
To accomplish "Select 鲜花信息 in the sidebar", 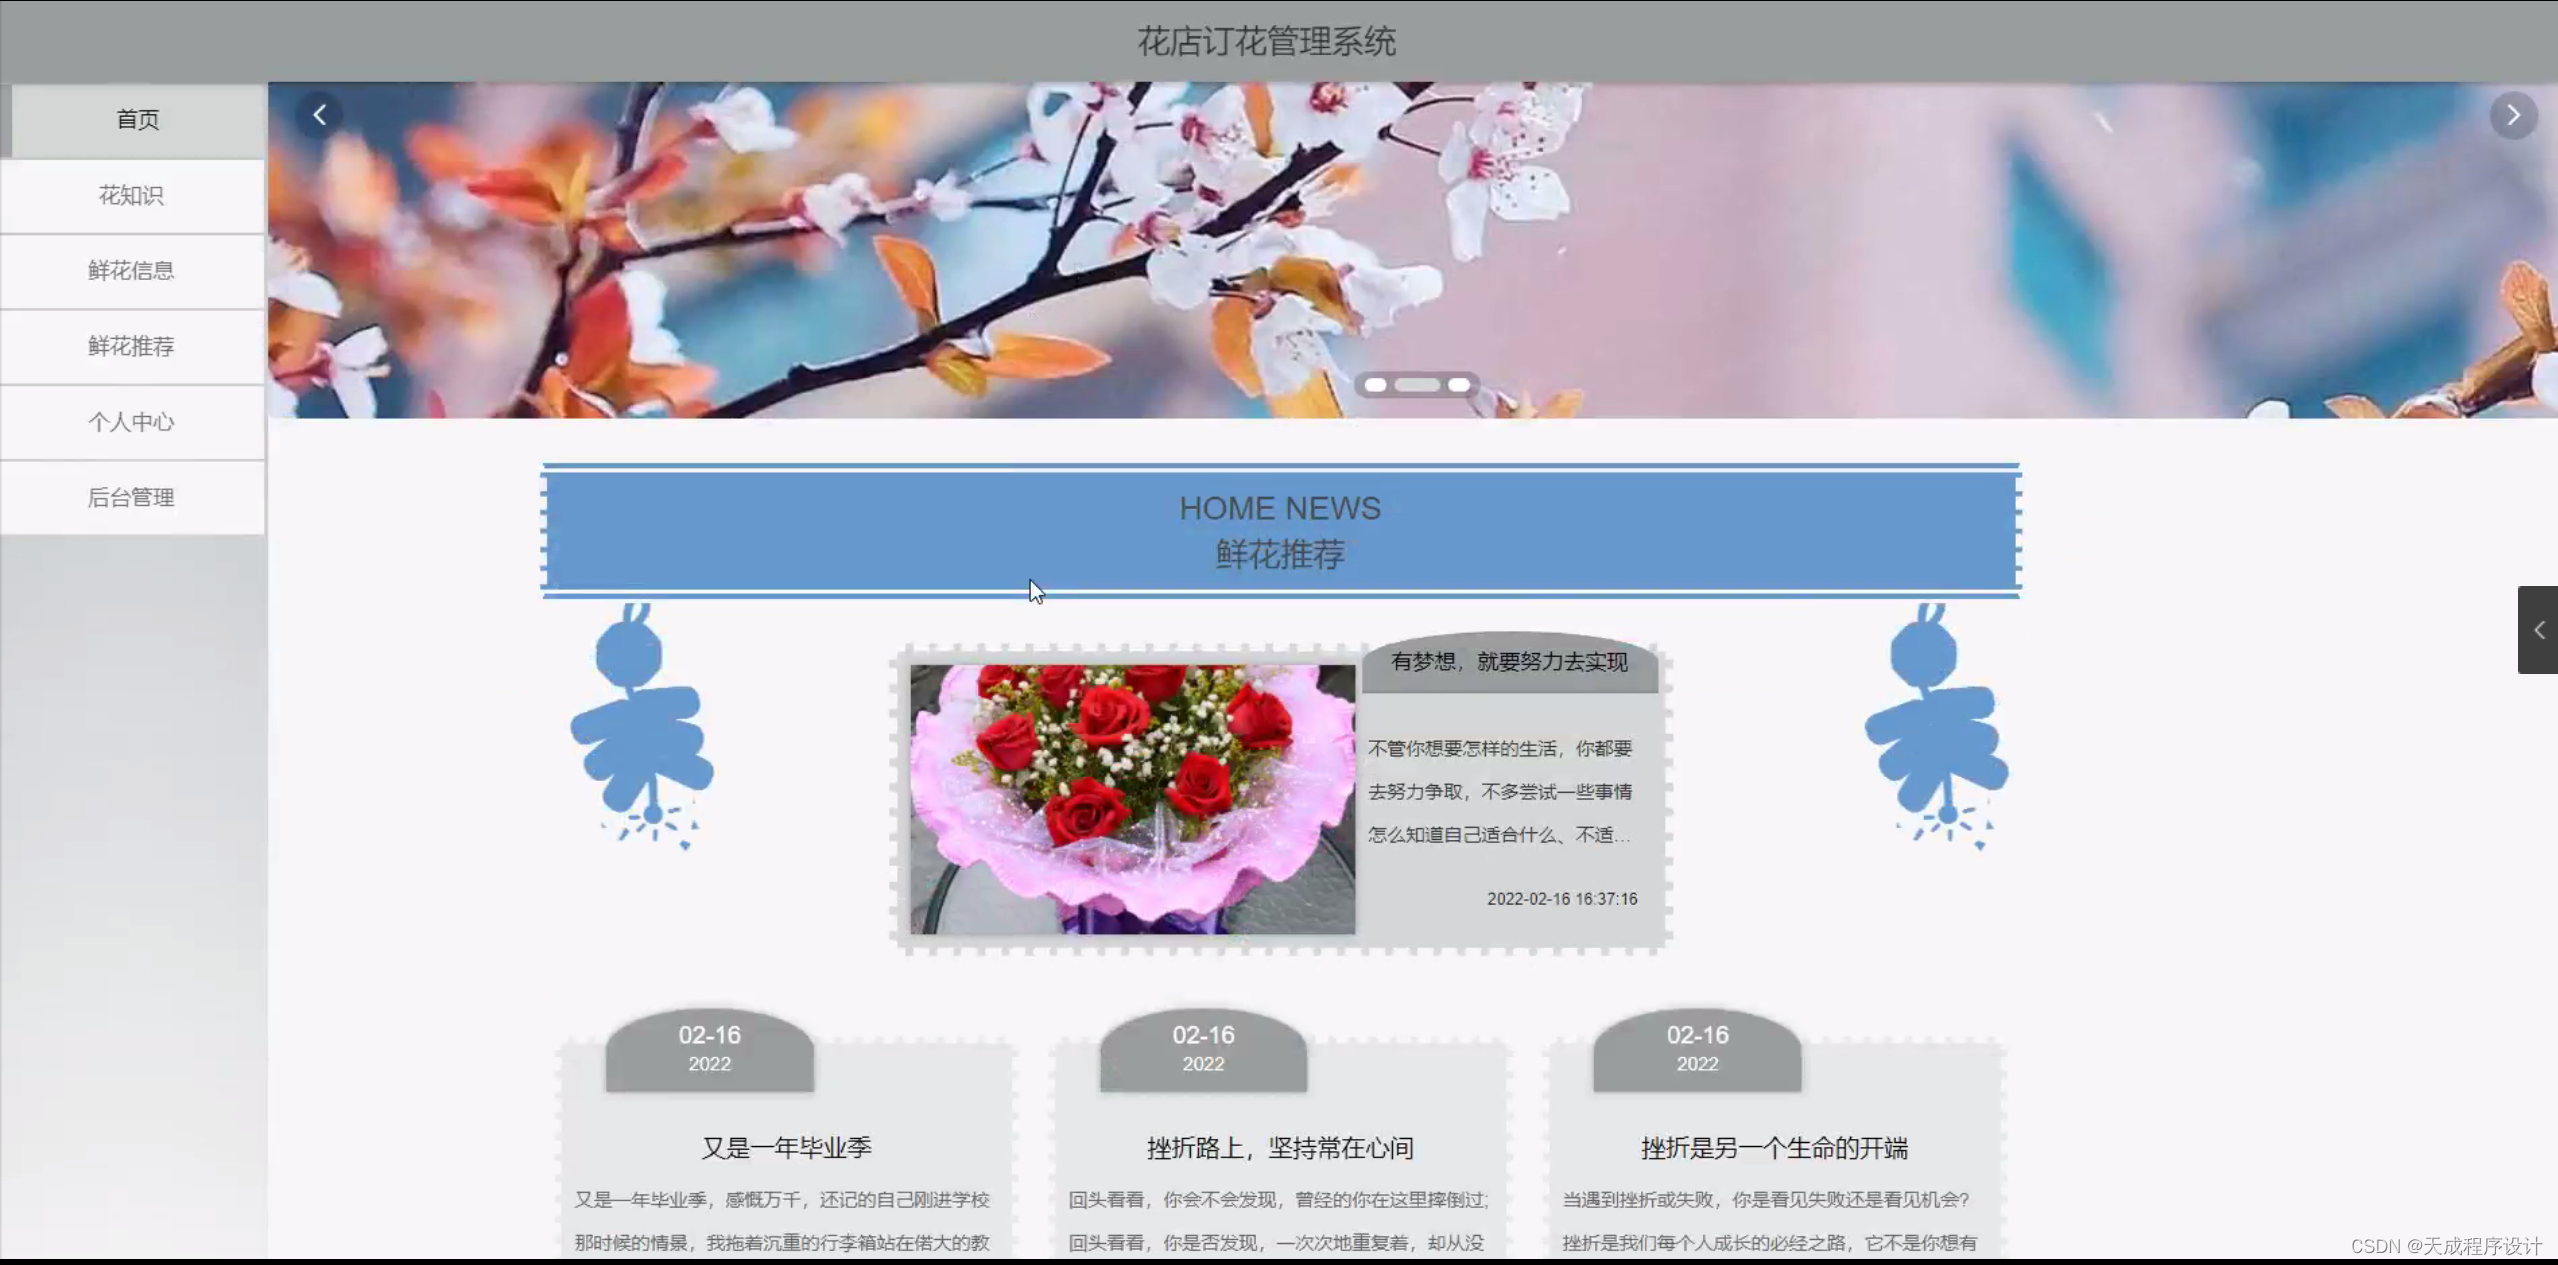I will point(132,271).
